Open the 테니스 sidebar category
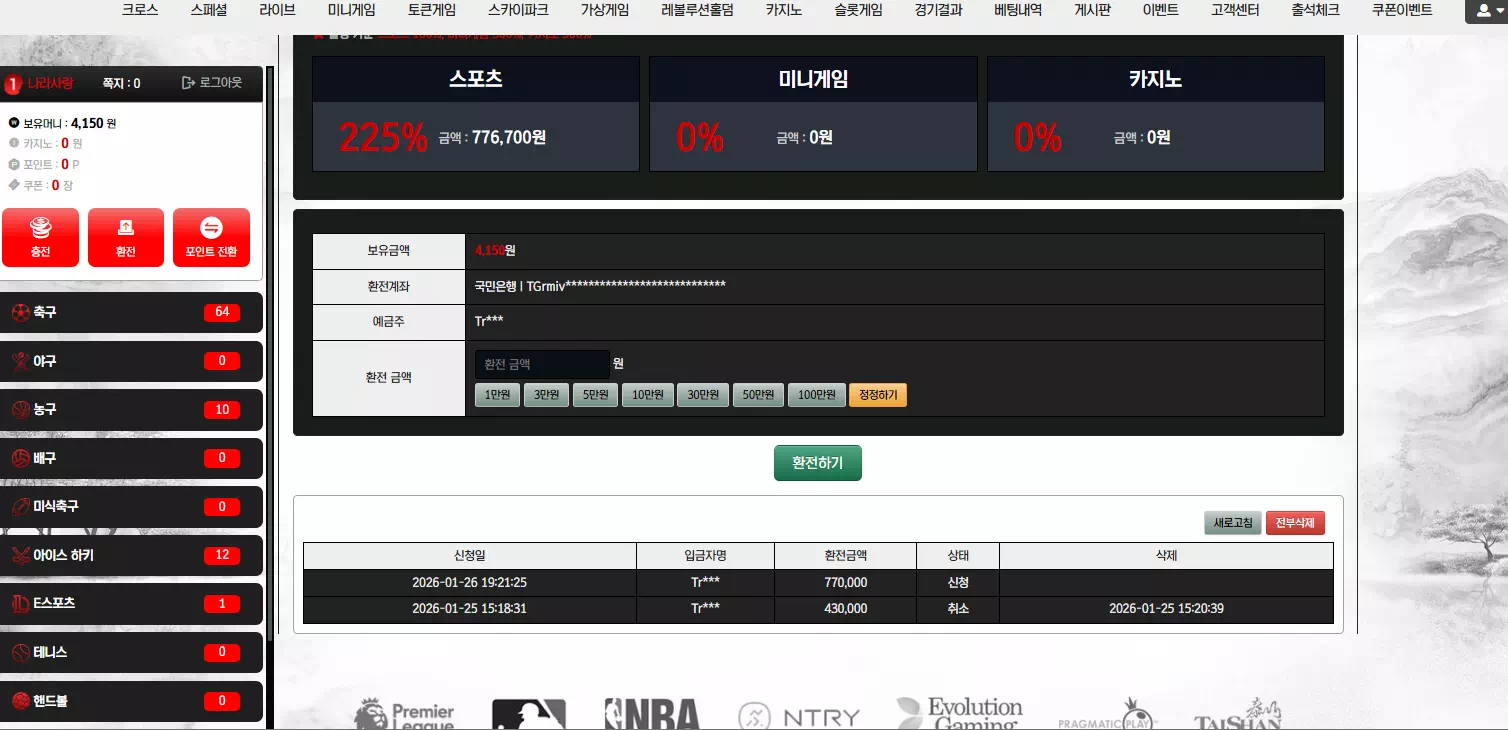This screenshot has height=730, width=1508. point(131,652)
